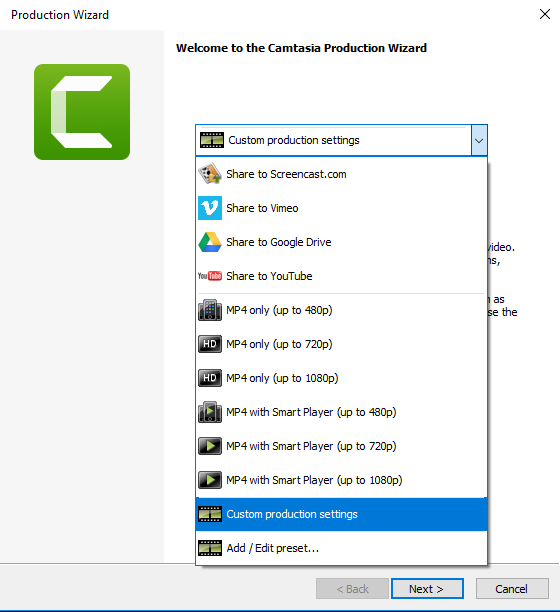Click the mobile devices icon for 480p MP4
560x612 pixels.
[x=210, y=310]
